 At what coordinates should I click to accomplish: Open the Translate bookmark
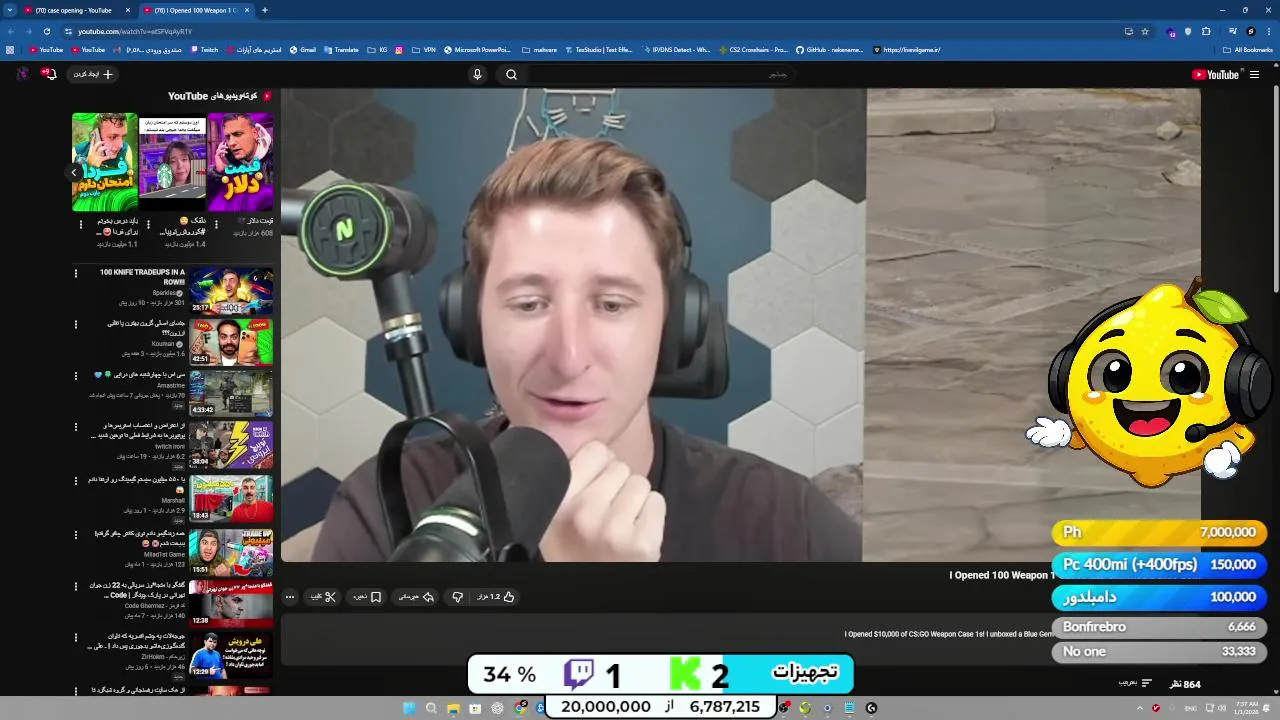point(341,49)
